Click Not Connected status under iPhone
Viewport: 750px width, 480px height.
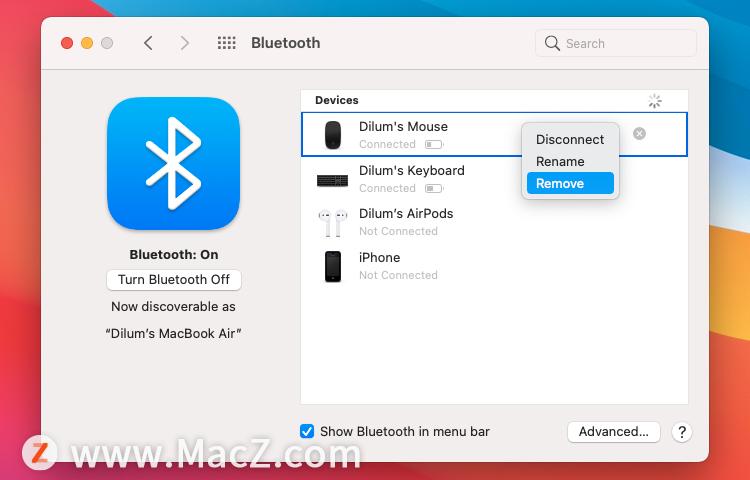(398, 275)
